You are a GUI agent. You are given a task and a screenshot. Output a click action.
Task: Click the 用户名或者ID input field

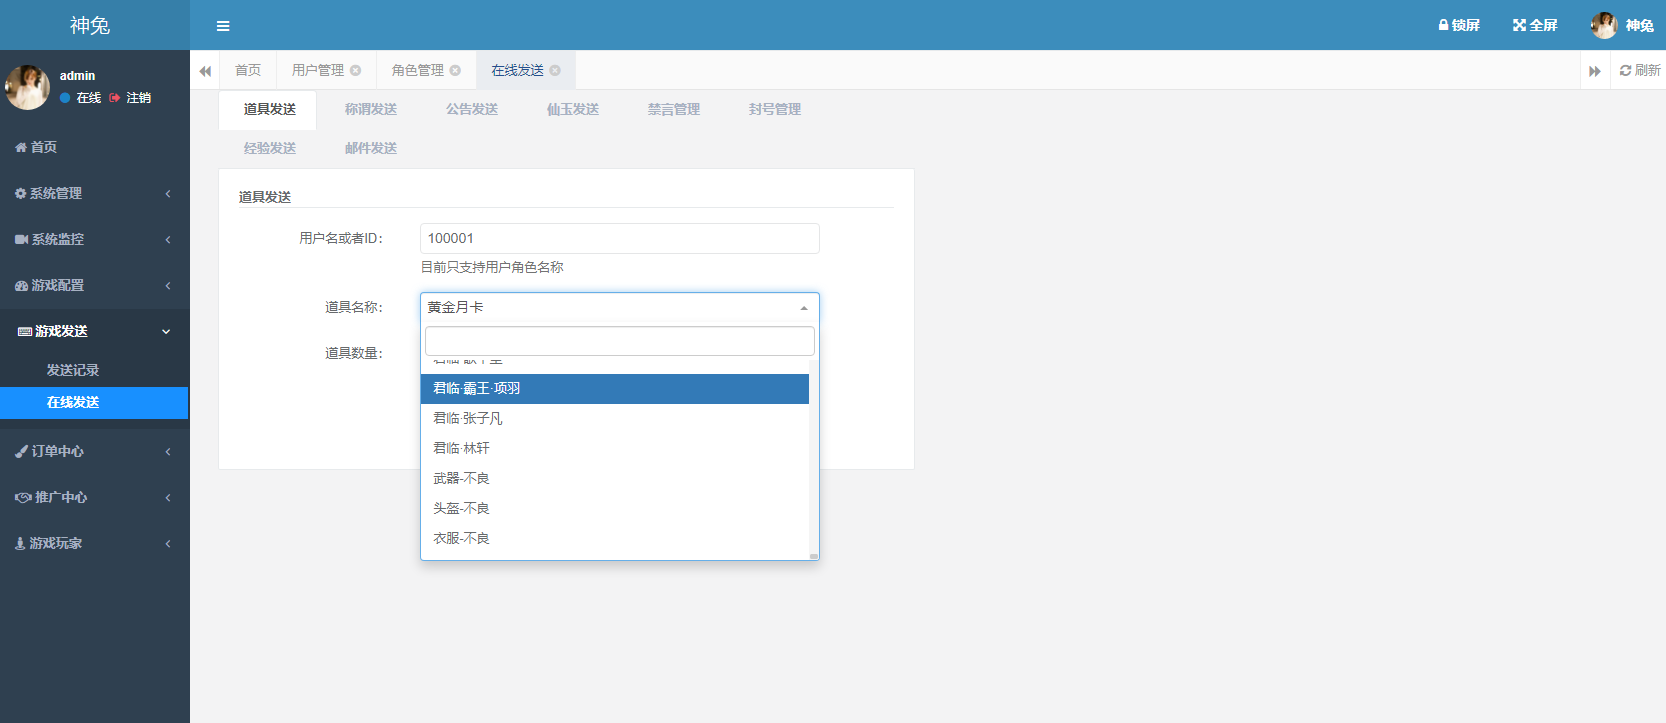619,238
